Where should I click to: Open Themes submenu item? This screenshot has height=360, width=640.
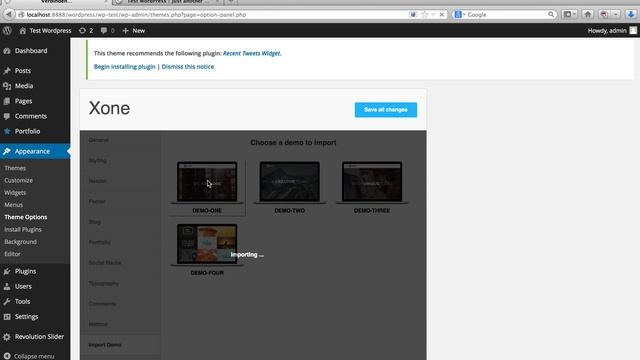point(15,168)
